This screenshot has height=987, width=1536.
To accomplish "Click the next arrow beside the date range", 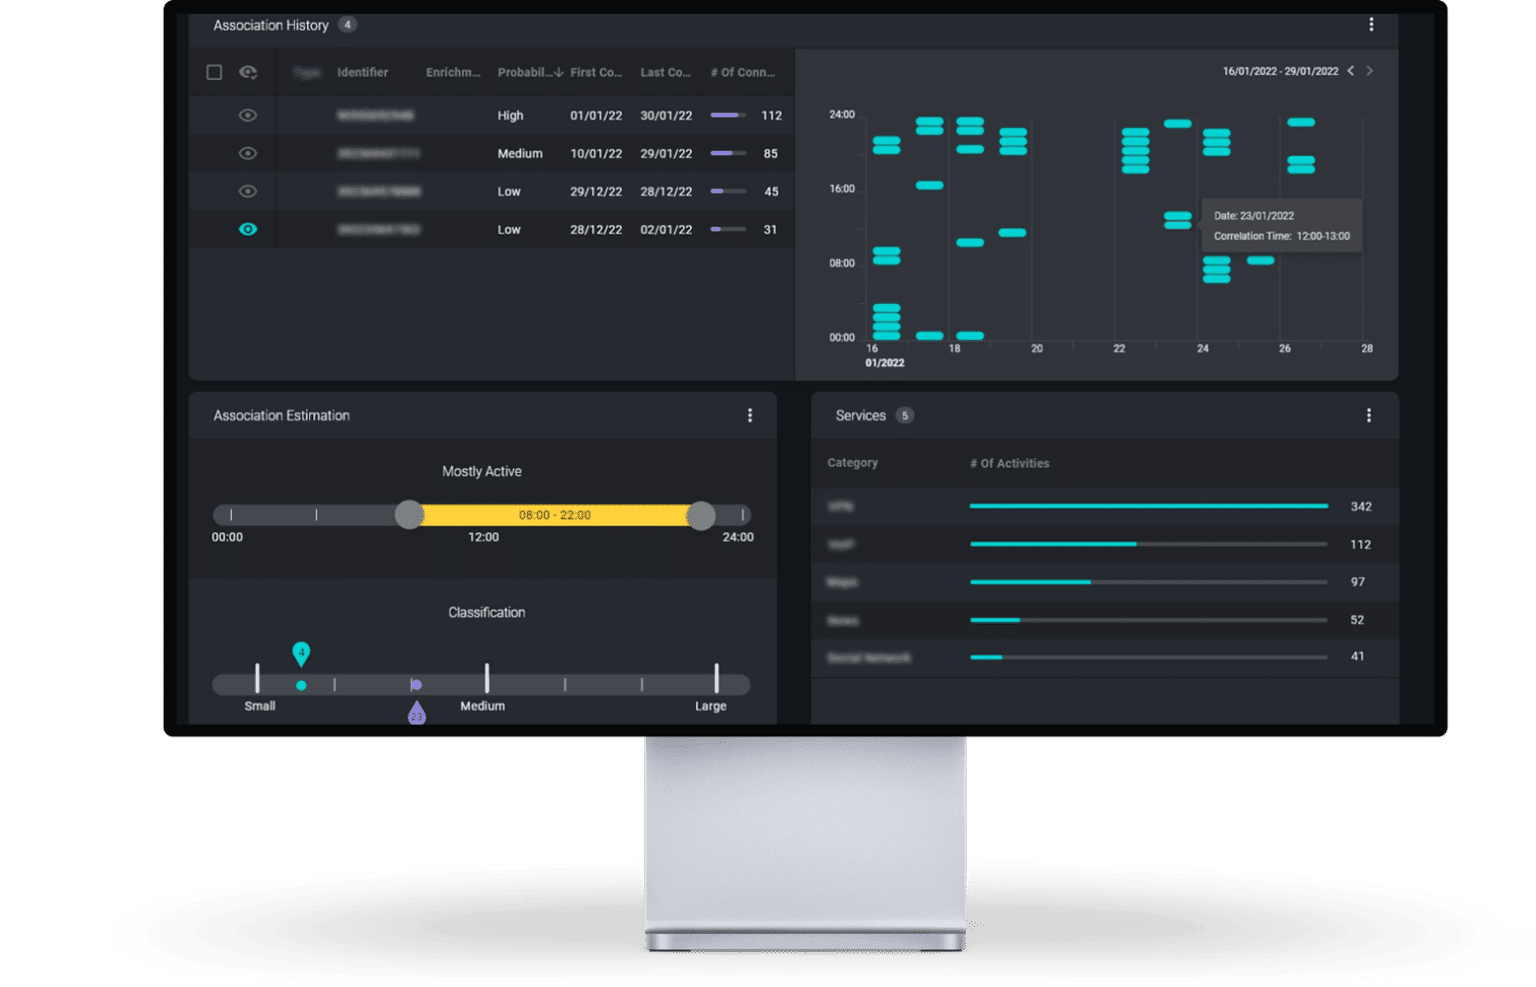I will pos(1369,71).
